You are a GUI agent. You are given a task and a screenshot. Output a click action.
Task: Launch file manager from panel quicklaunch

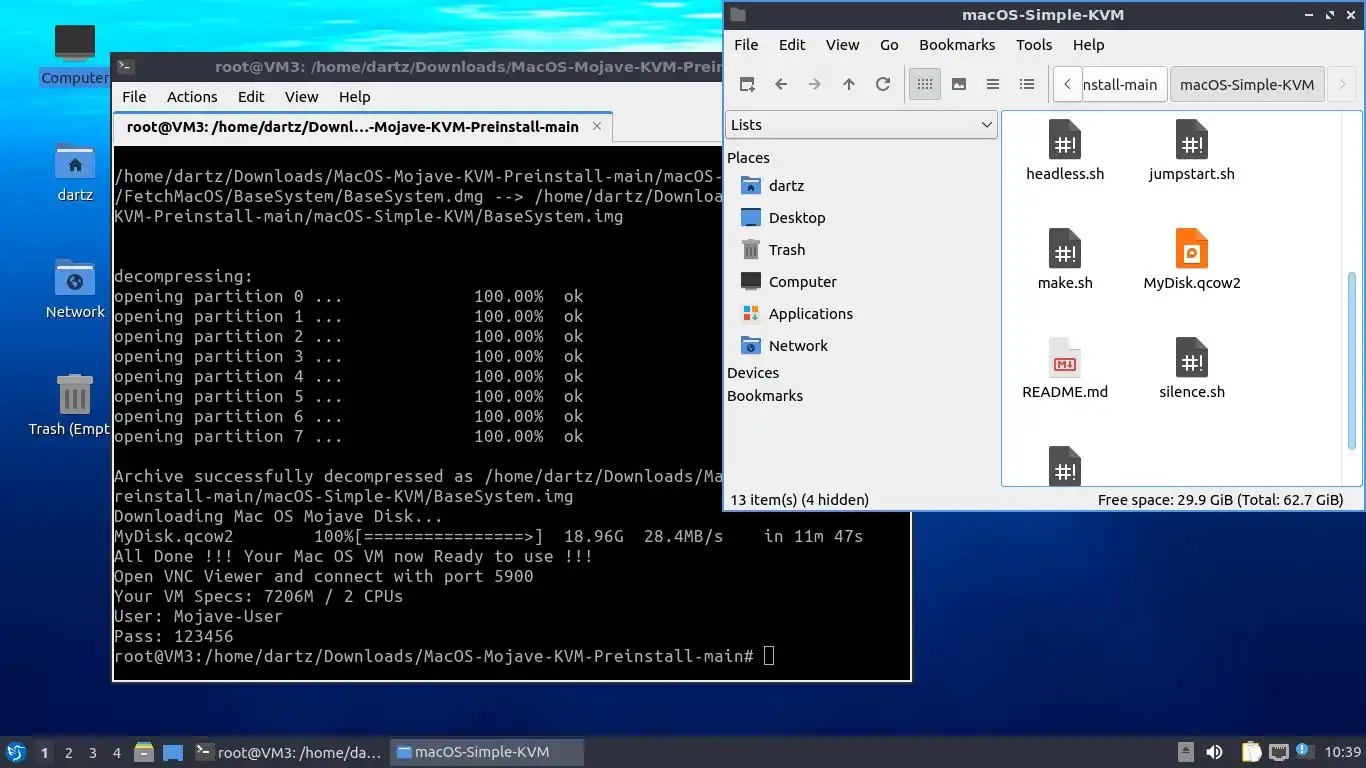[144, 752]
